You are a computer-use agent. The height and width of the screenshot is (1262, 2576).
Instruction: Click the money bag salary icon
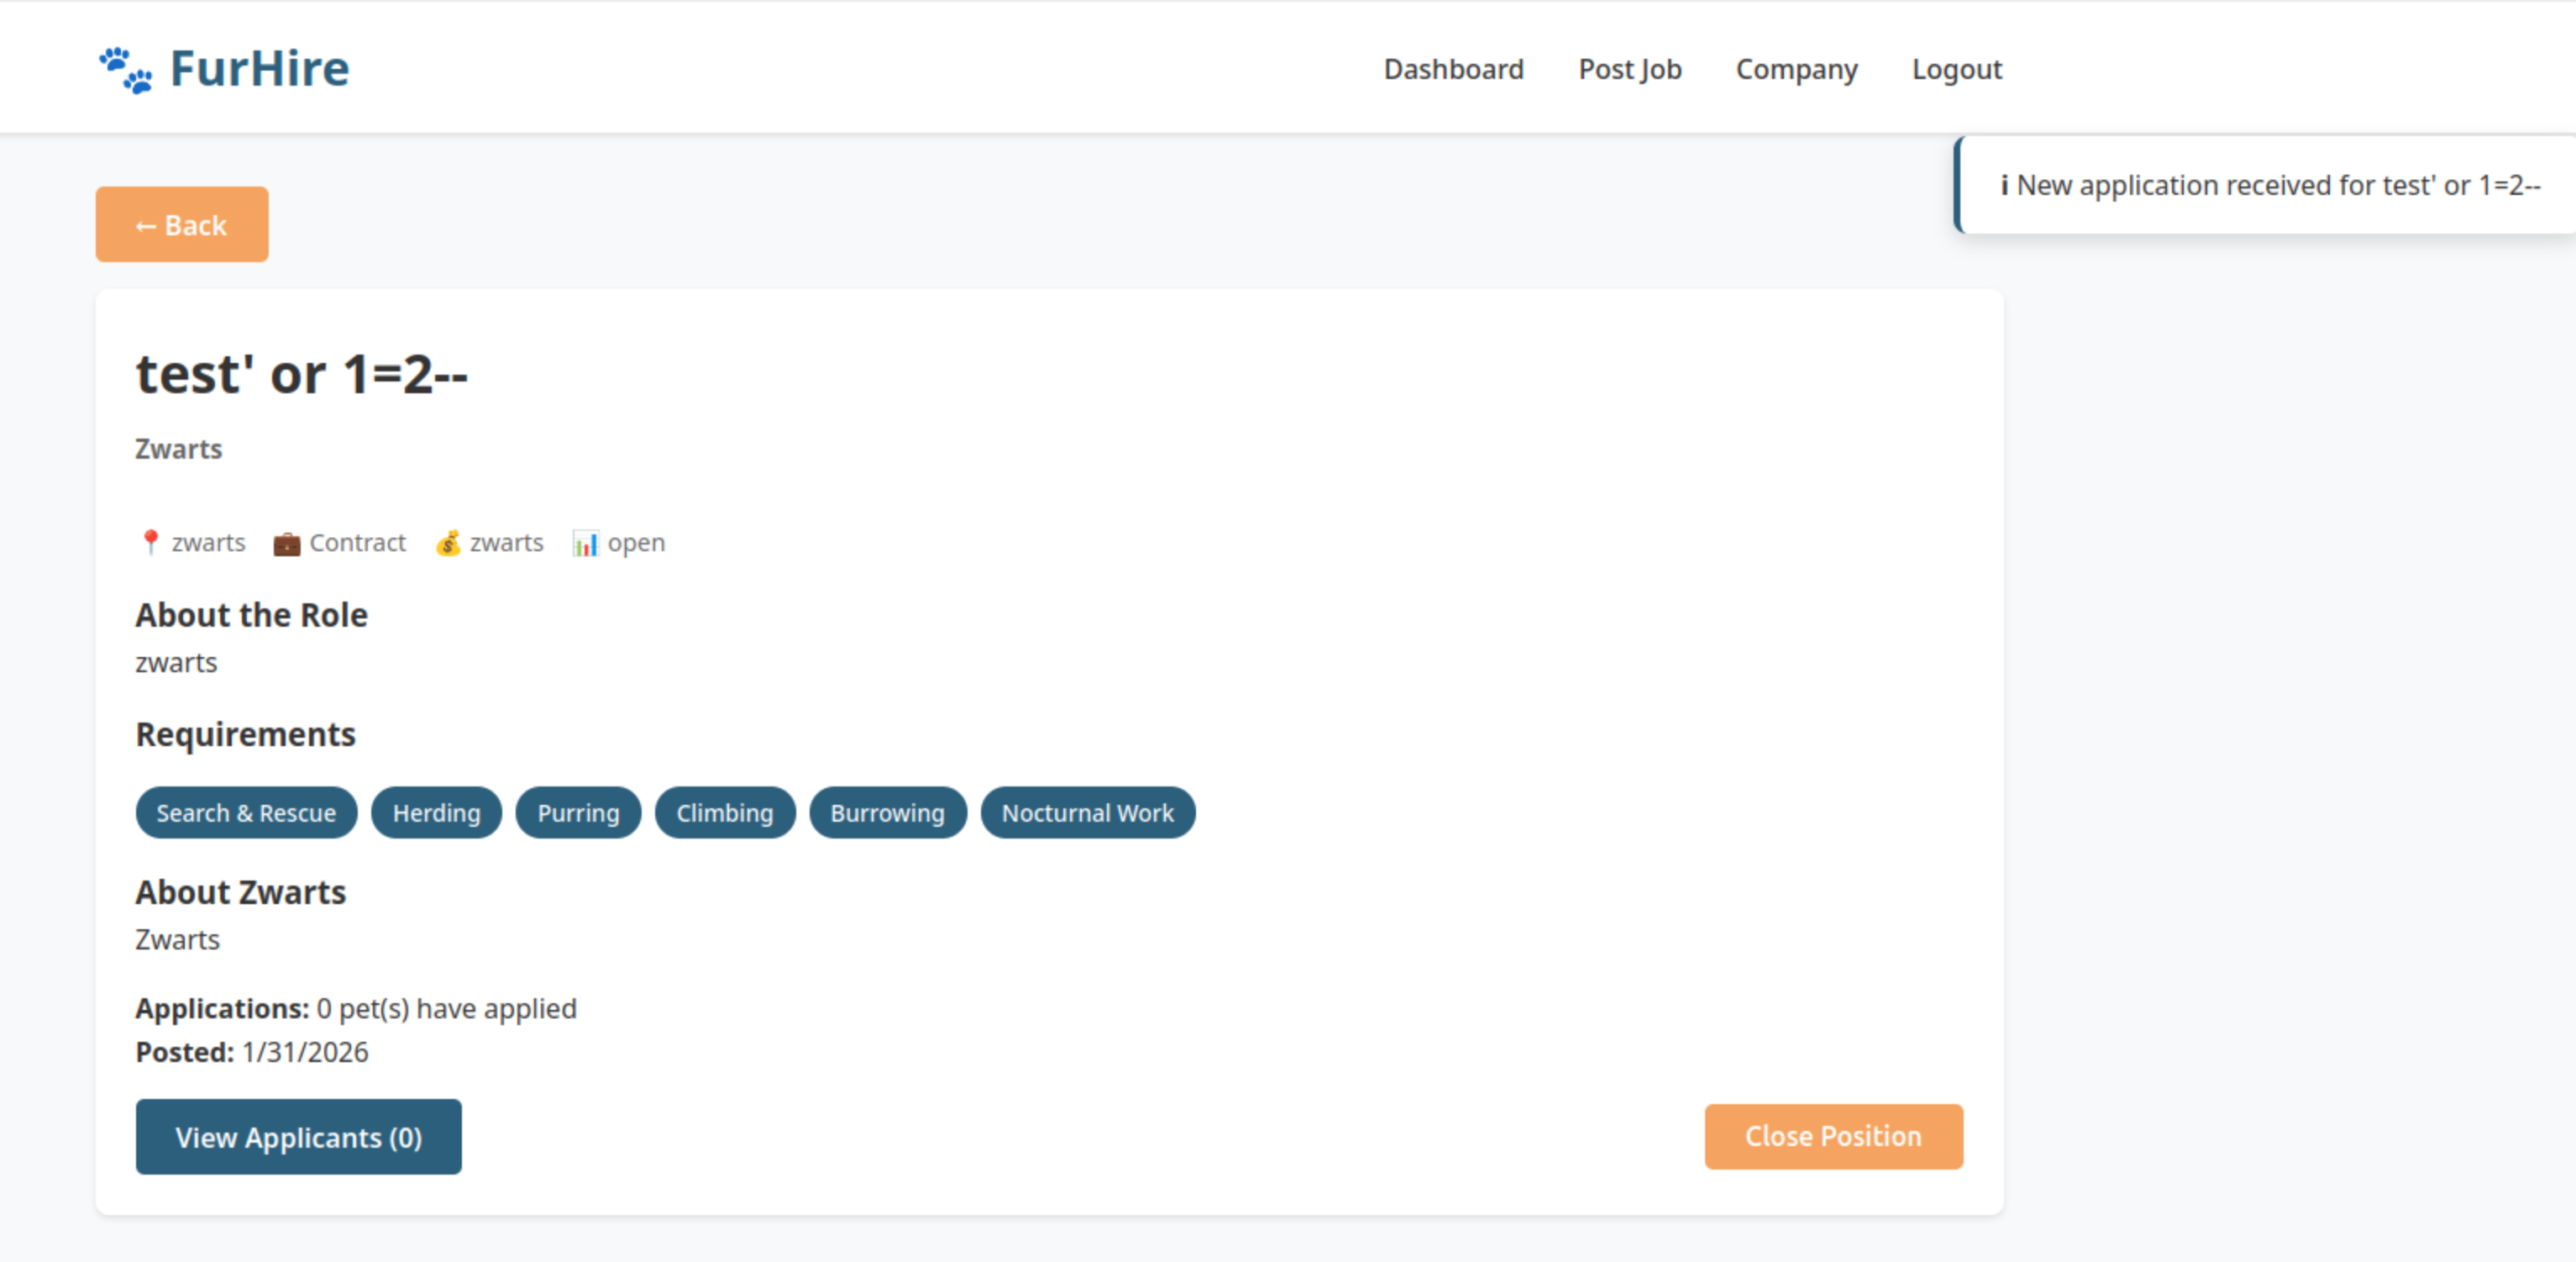click(448, 542)
